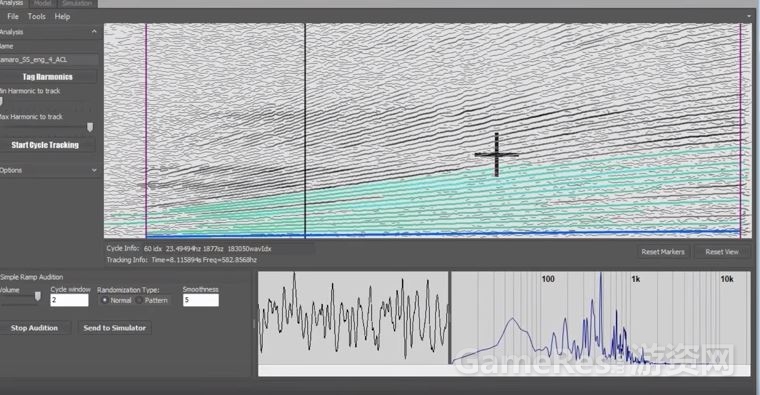This screenshot has width=760, height=395.
Task: Click the Smoothness input field
Action: click(x=201, y=300)
